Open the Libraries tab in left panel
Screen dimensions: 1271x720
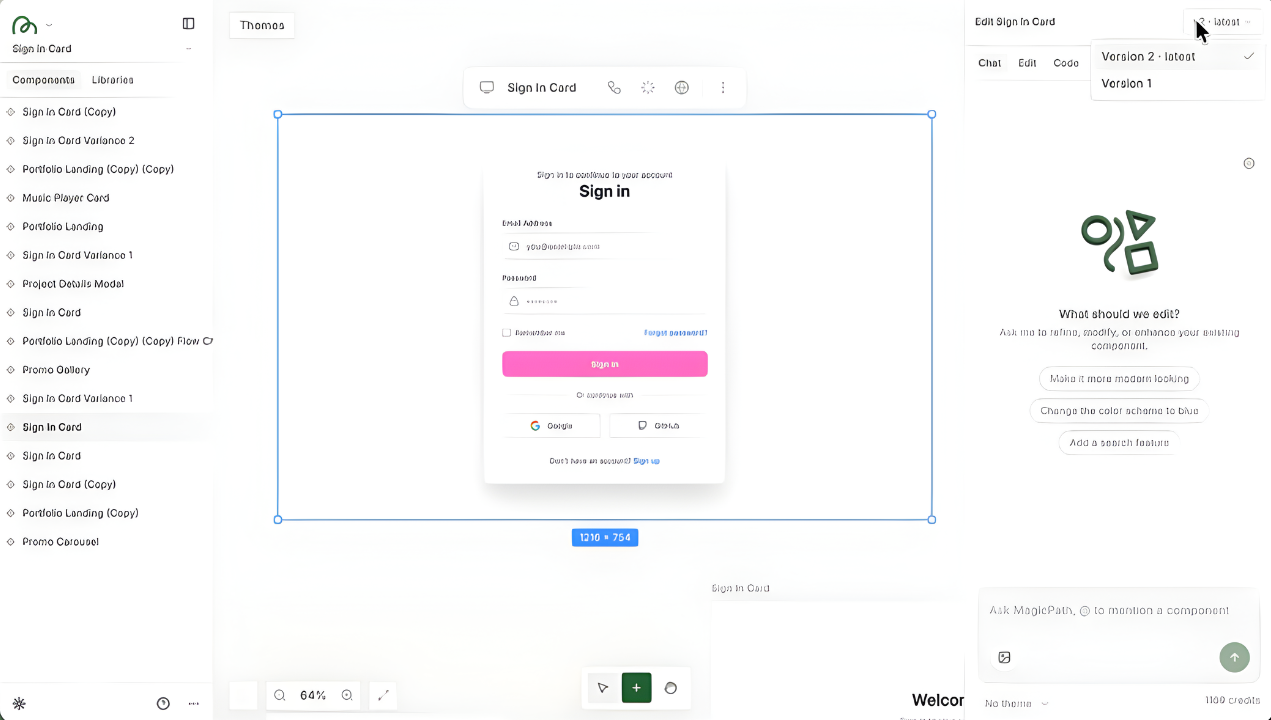coord(112,80)
